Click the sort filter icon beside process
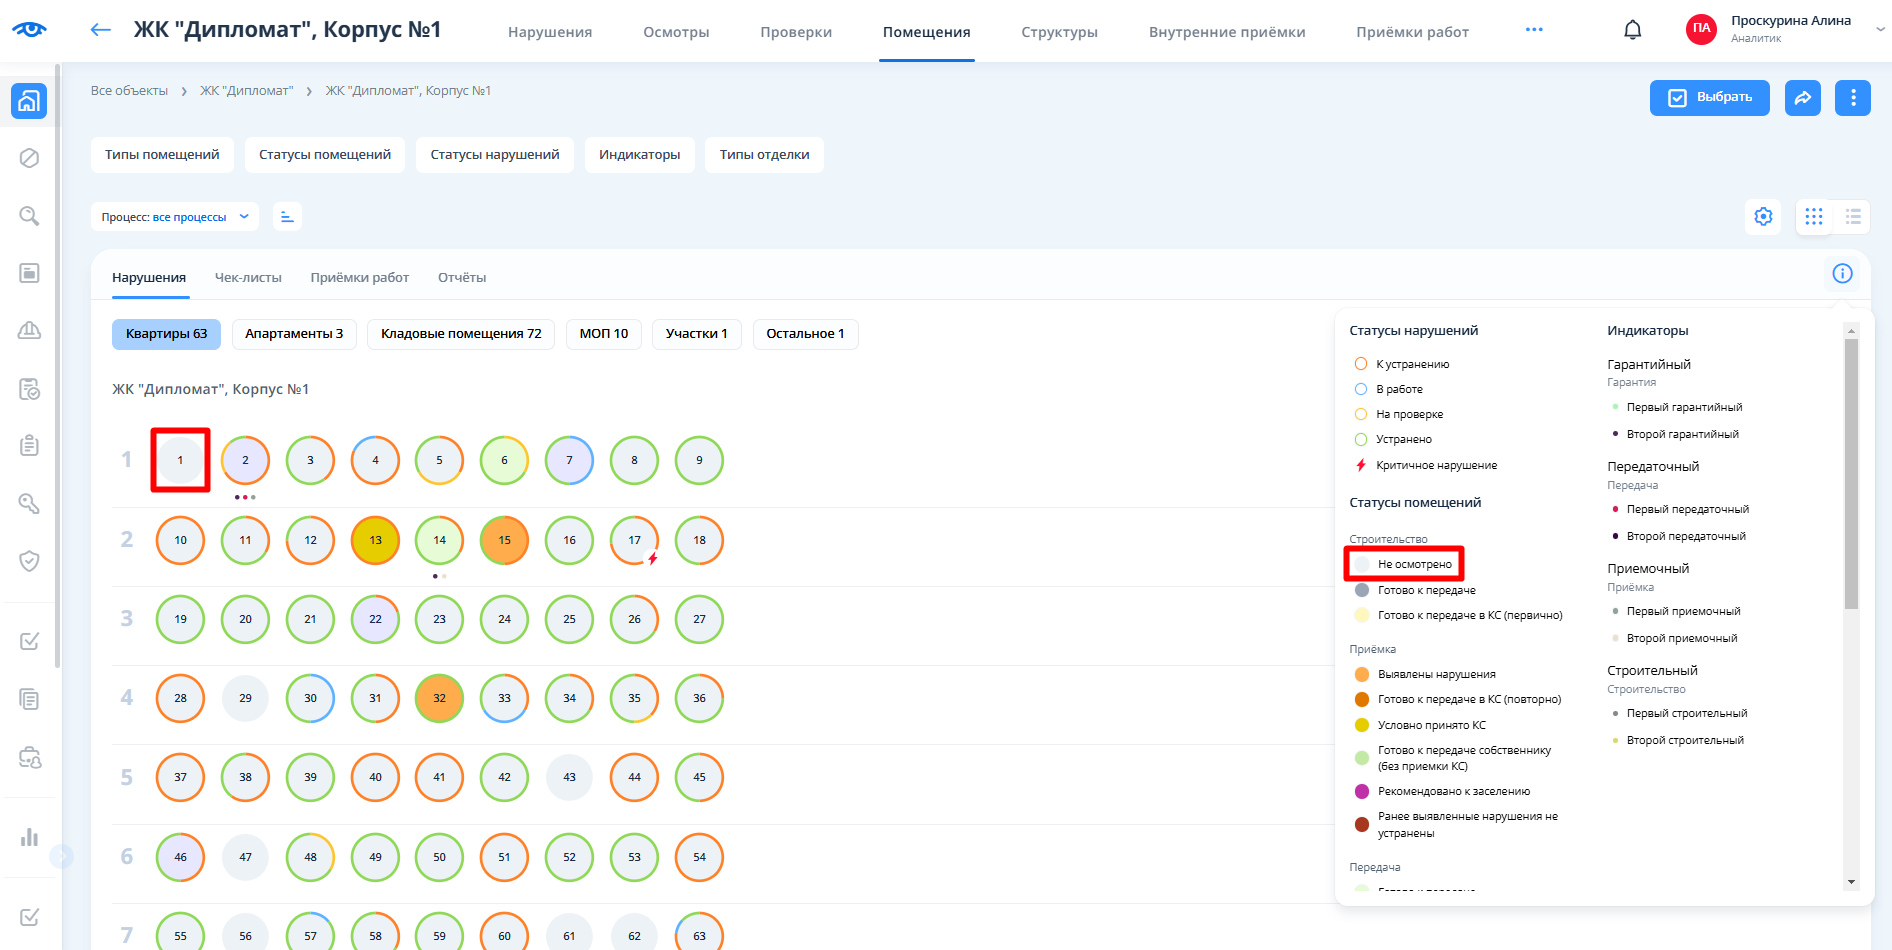 287,217
